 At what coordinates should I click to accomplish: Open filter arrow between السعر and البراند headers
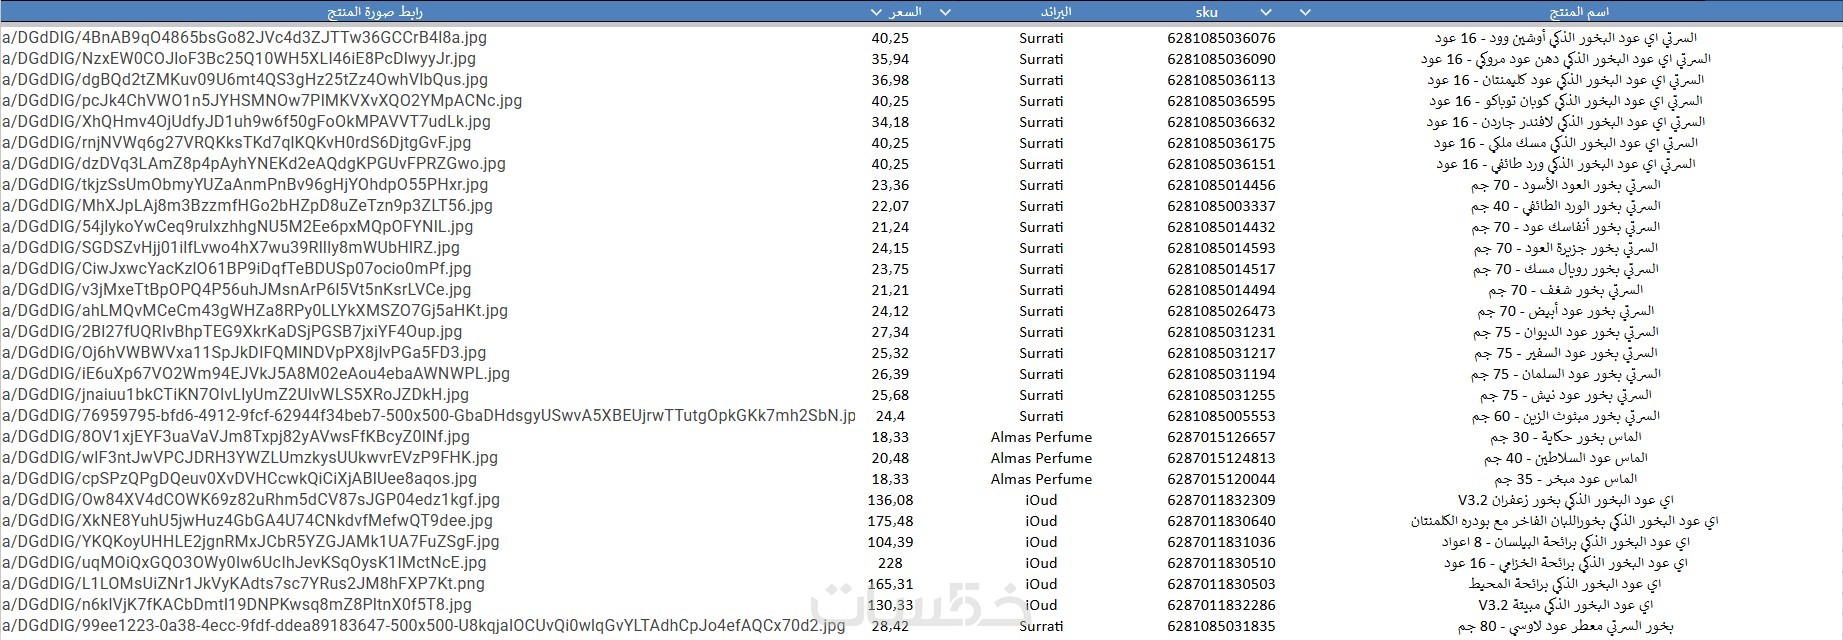[945, 12]
